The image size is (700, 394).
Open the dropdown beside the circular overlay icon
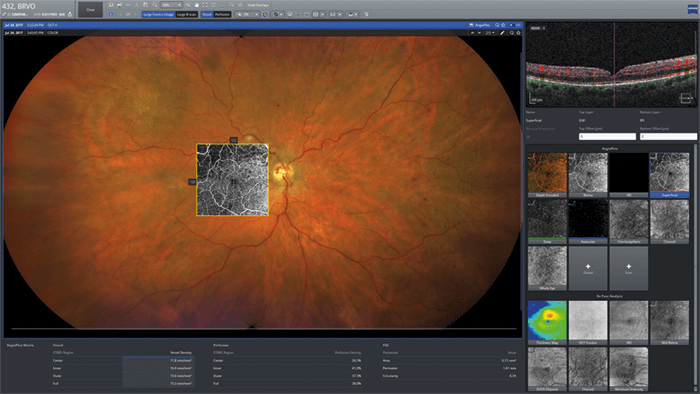pos(282,14)
